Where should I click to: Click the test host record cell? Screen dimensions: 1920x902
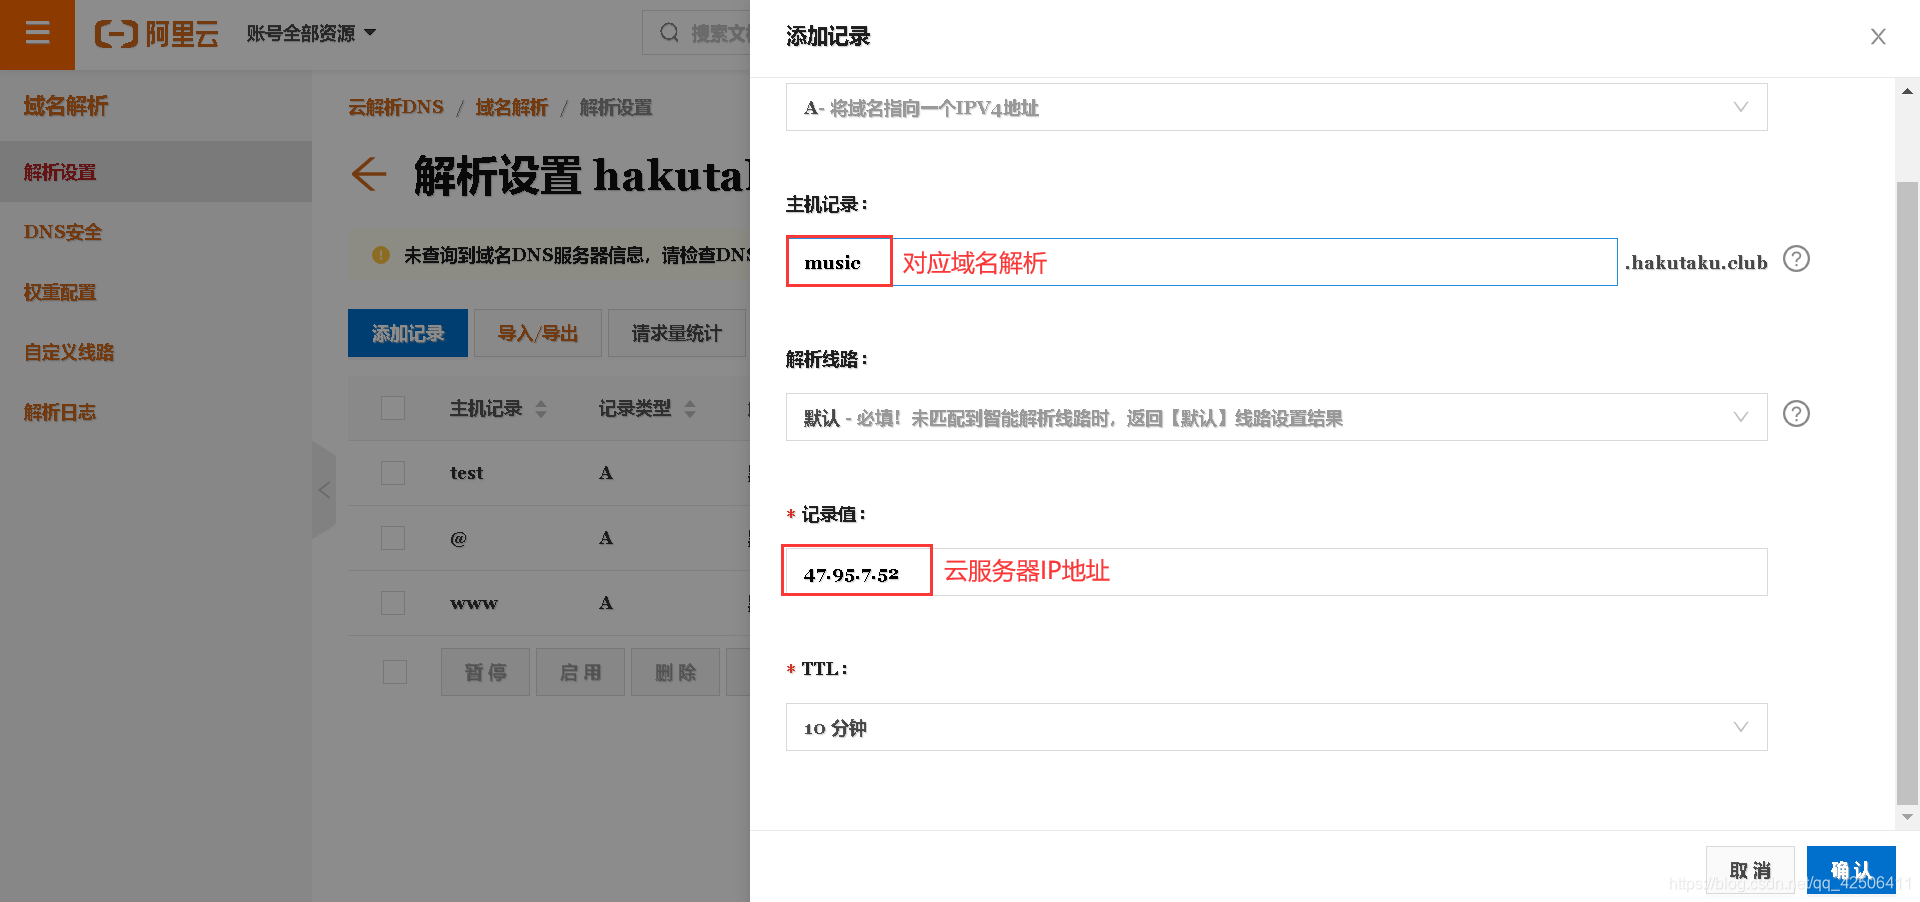pos(467,473)
